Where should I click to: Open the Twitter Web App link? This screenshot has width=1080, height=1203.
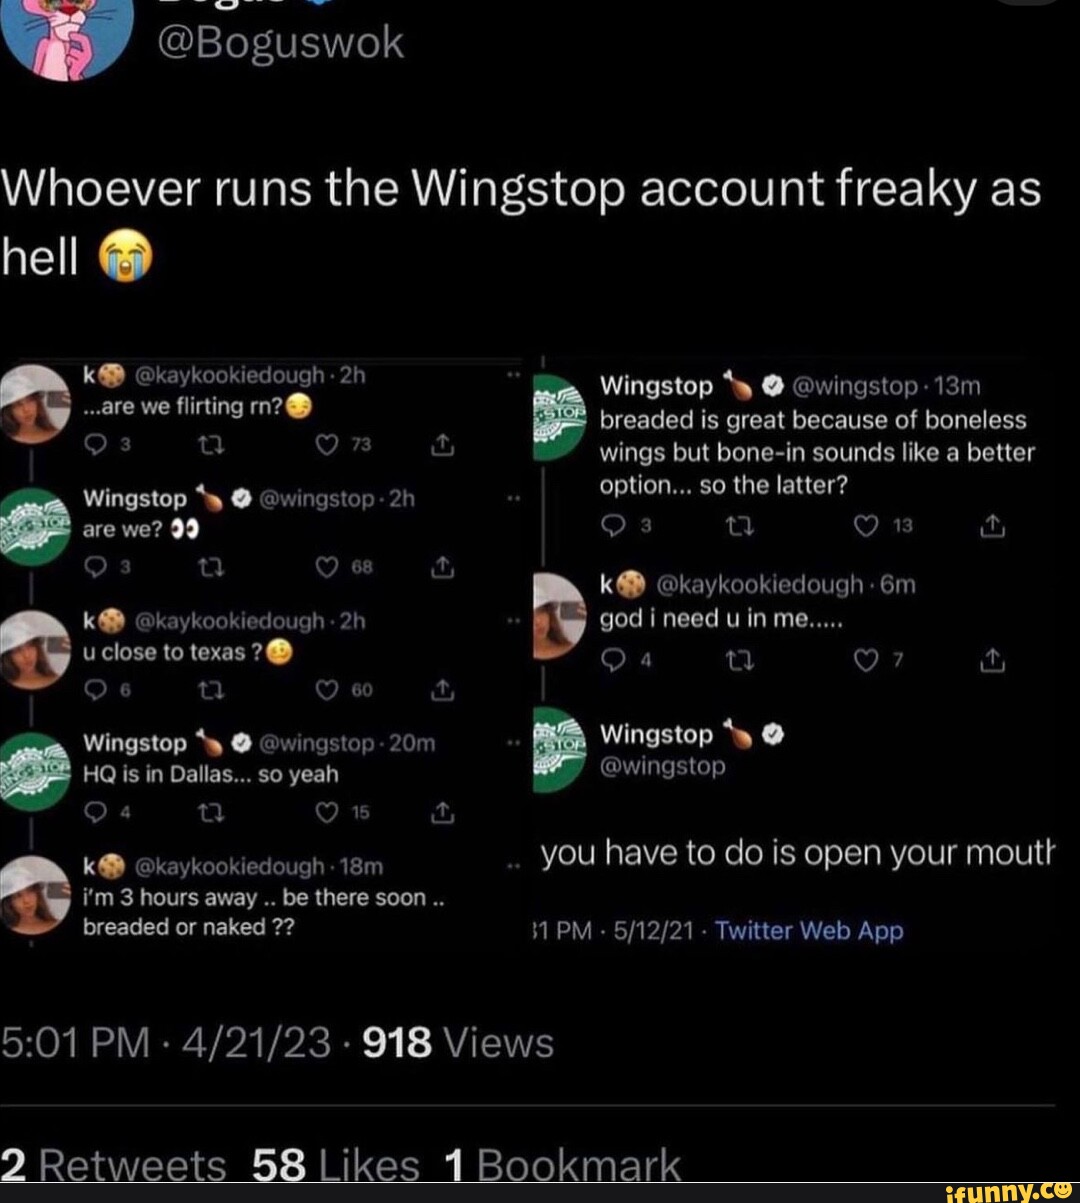click(809, 930)
